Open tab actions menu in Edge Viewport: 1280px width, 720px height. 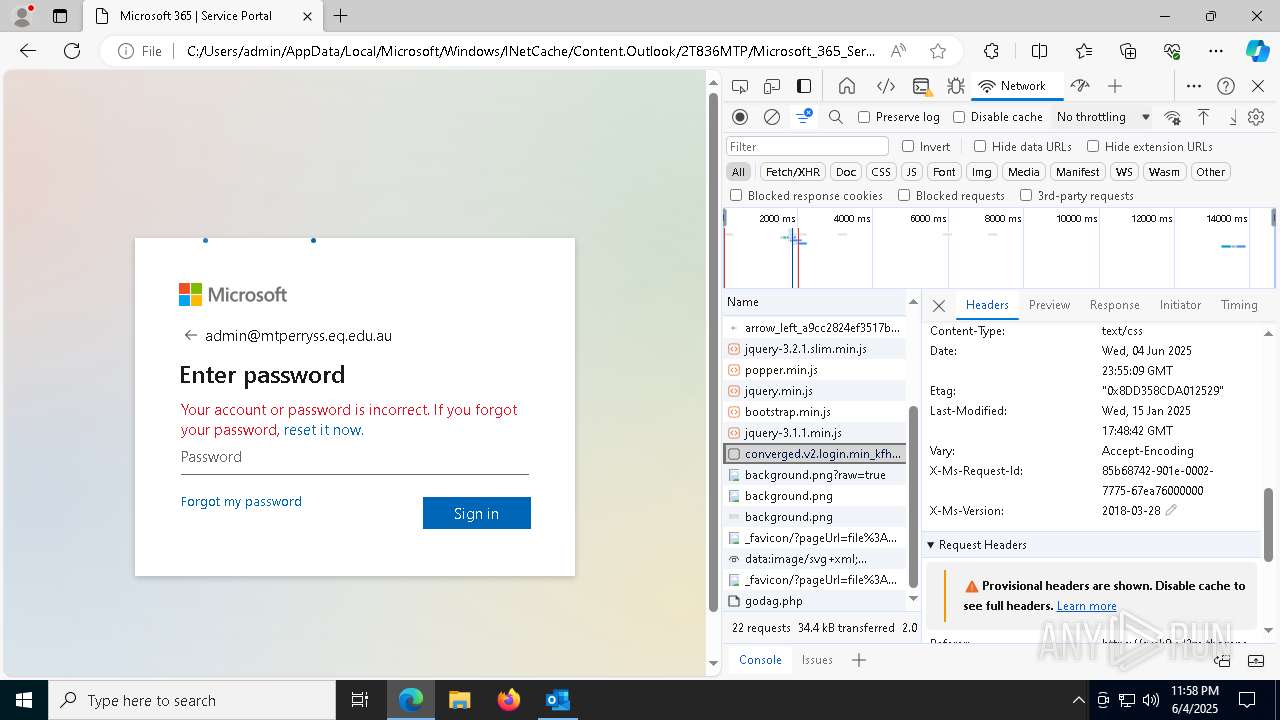pyautogui.click(x=60, y=16)
